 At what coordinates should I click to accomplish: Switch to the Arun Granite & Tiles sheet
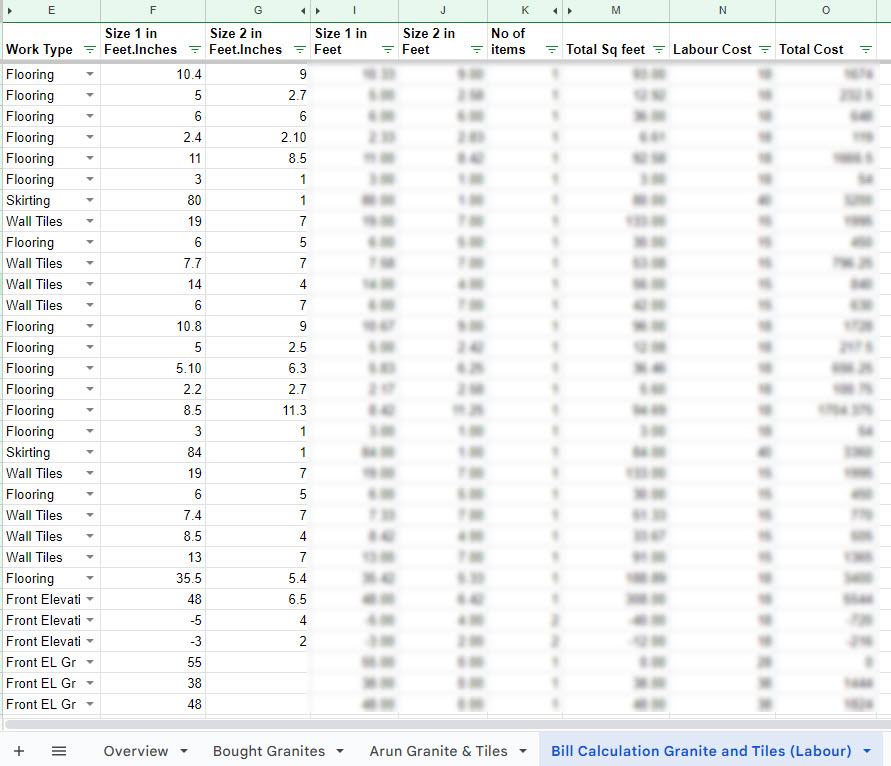click(x=438, y=751)
